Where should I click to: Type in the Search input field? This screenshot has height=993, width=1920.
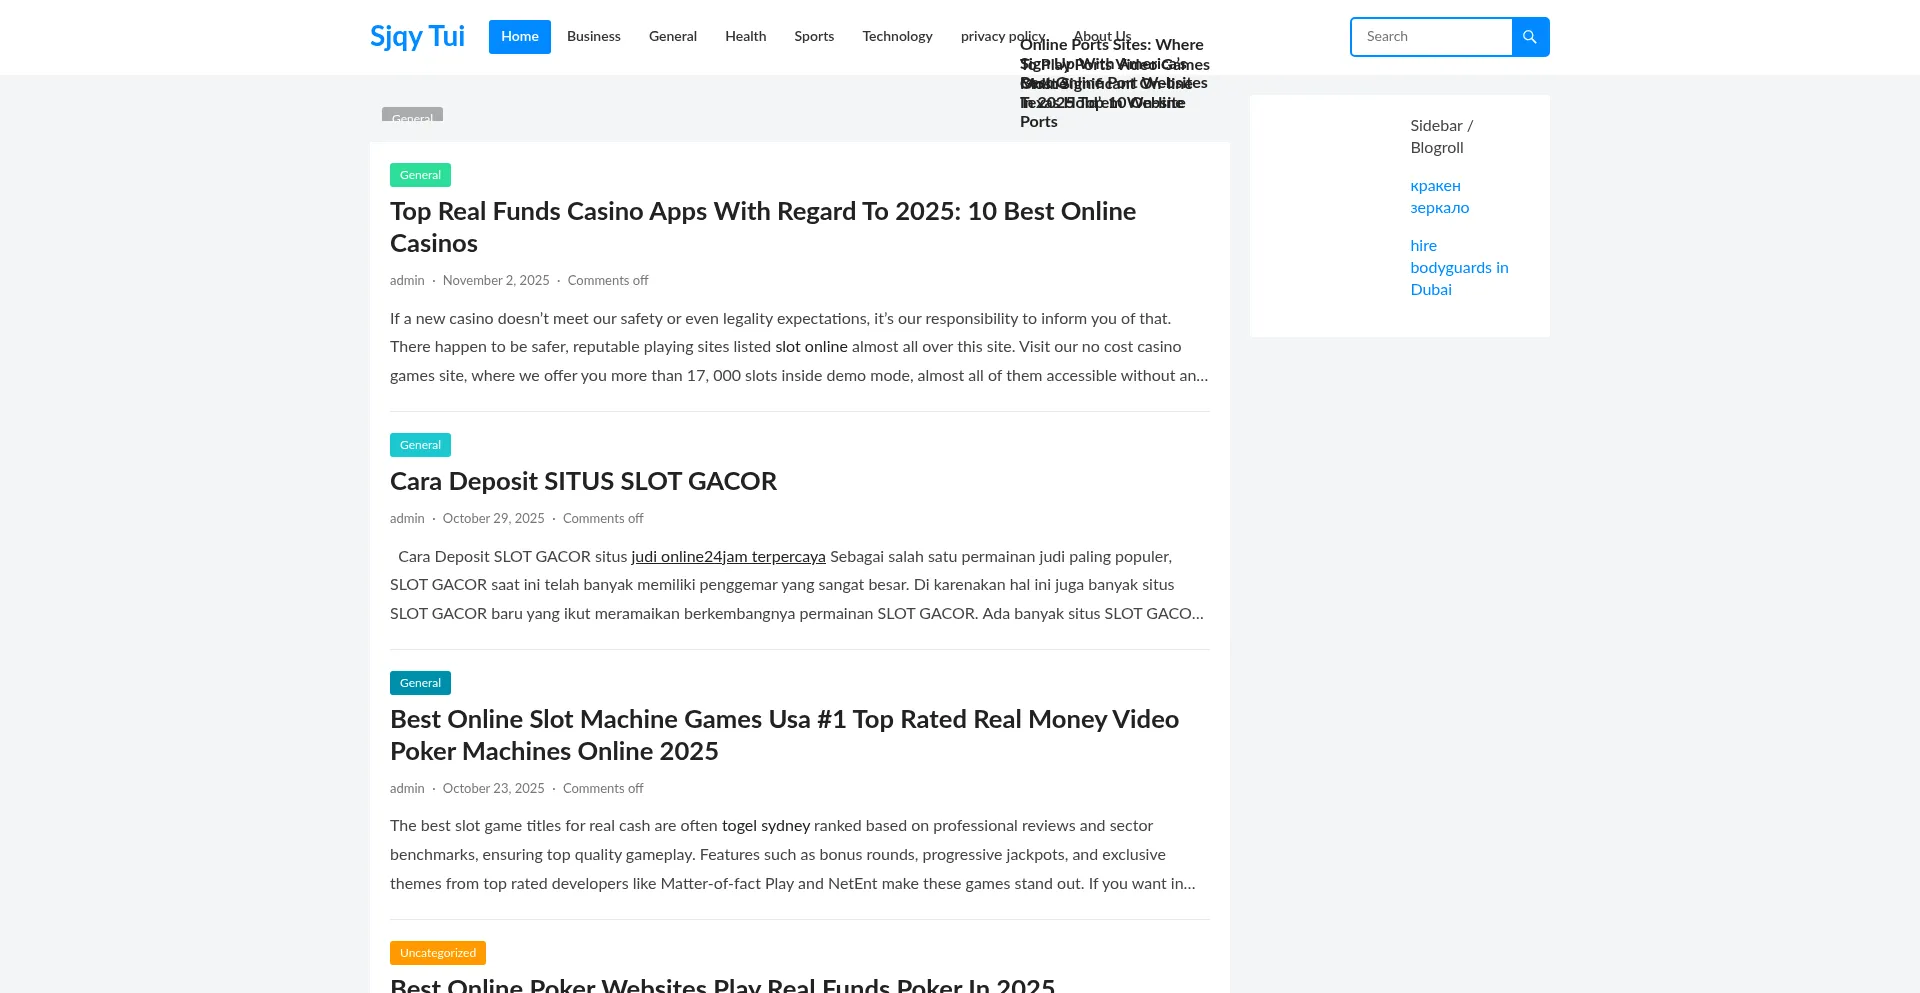point(1431,37)
